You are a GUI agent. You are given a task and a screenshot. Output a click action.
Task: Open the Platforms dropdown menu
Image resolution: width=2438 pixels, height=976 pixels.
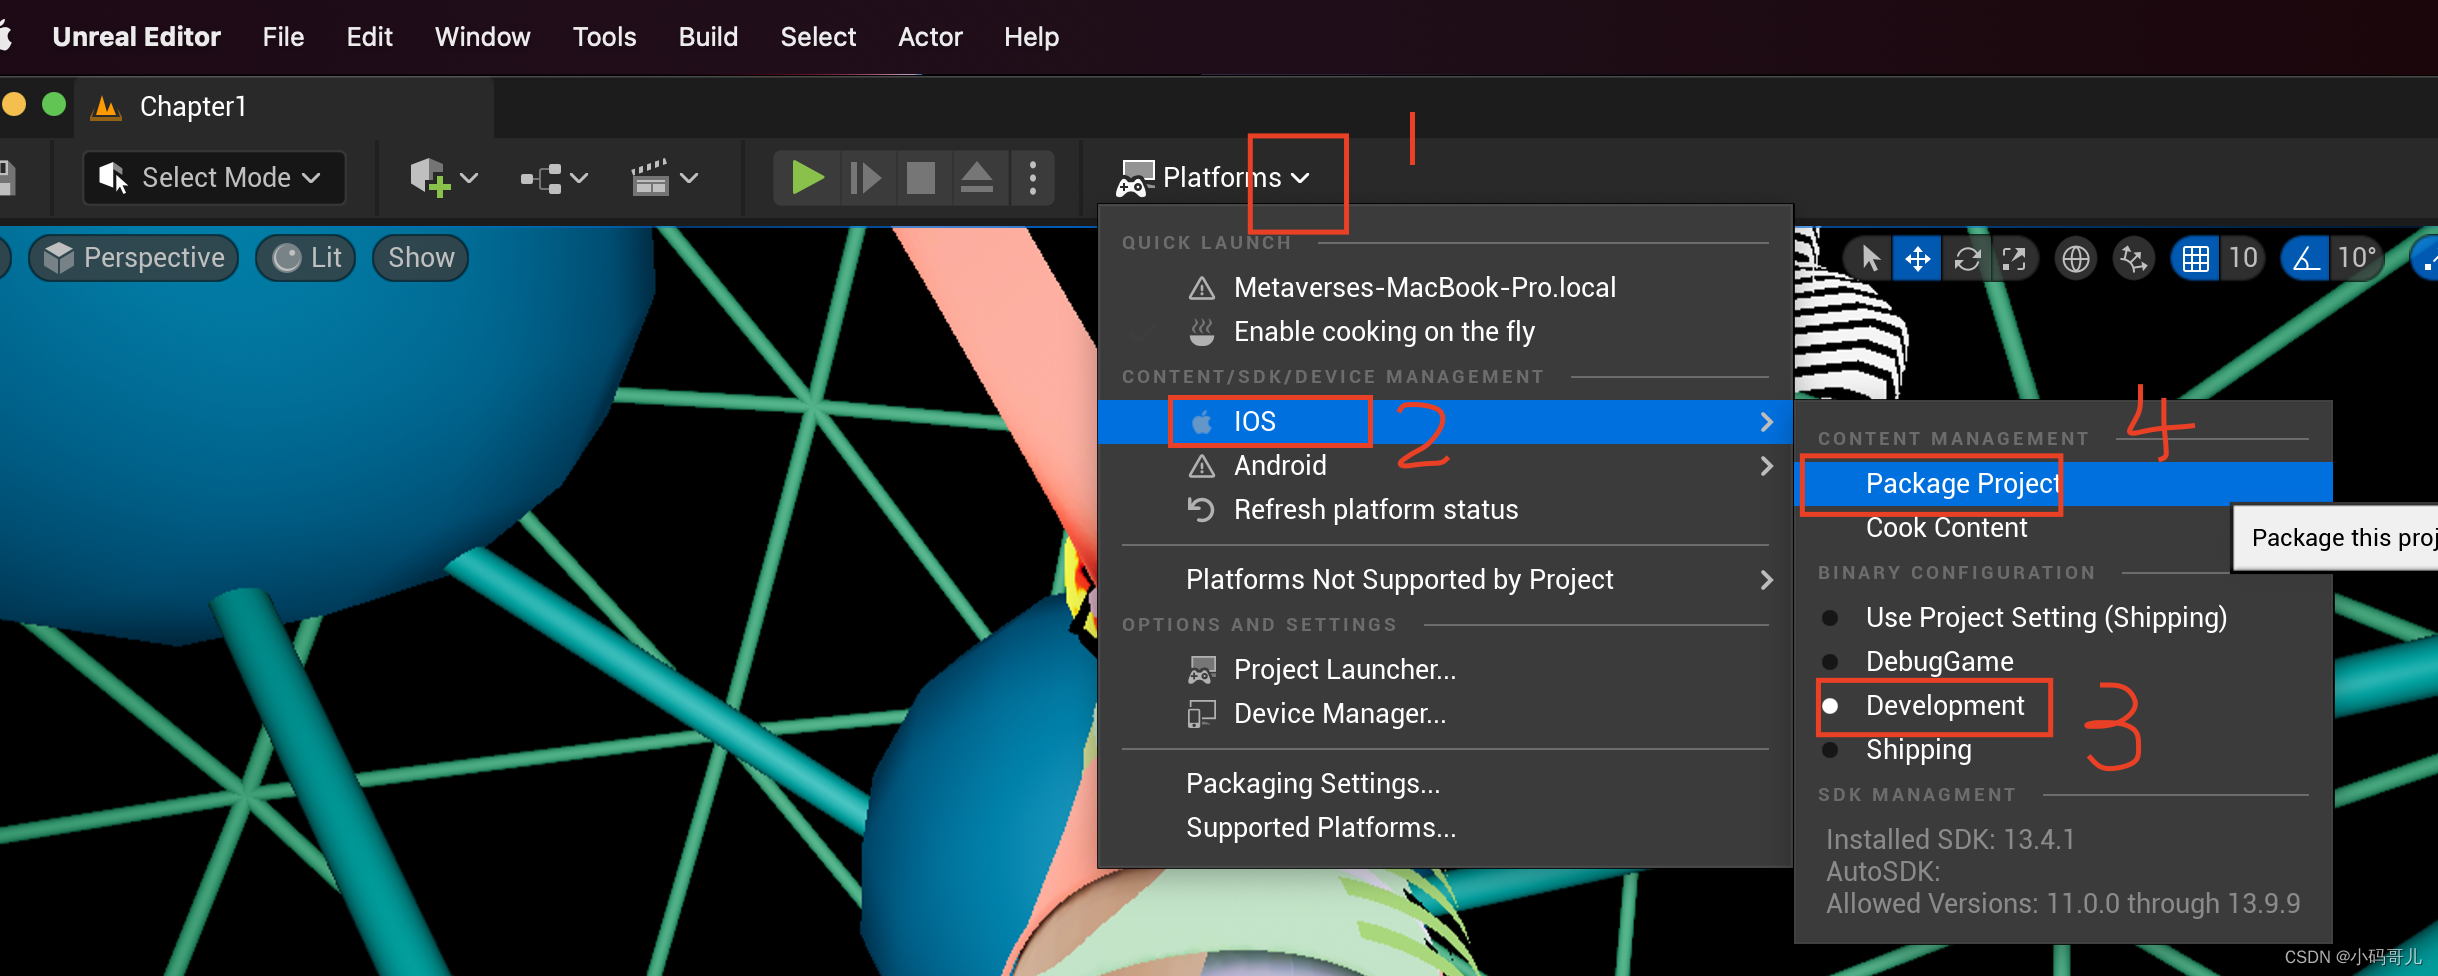pos(1213,178)
